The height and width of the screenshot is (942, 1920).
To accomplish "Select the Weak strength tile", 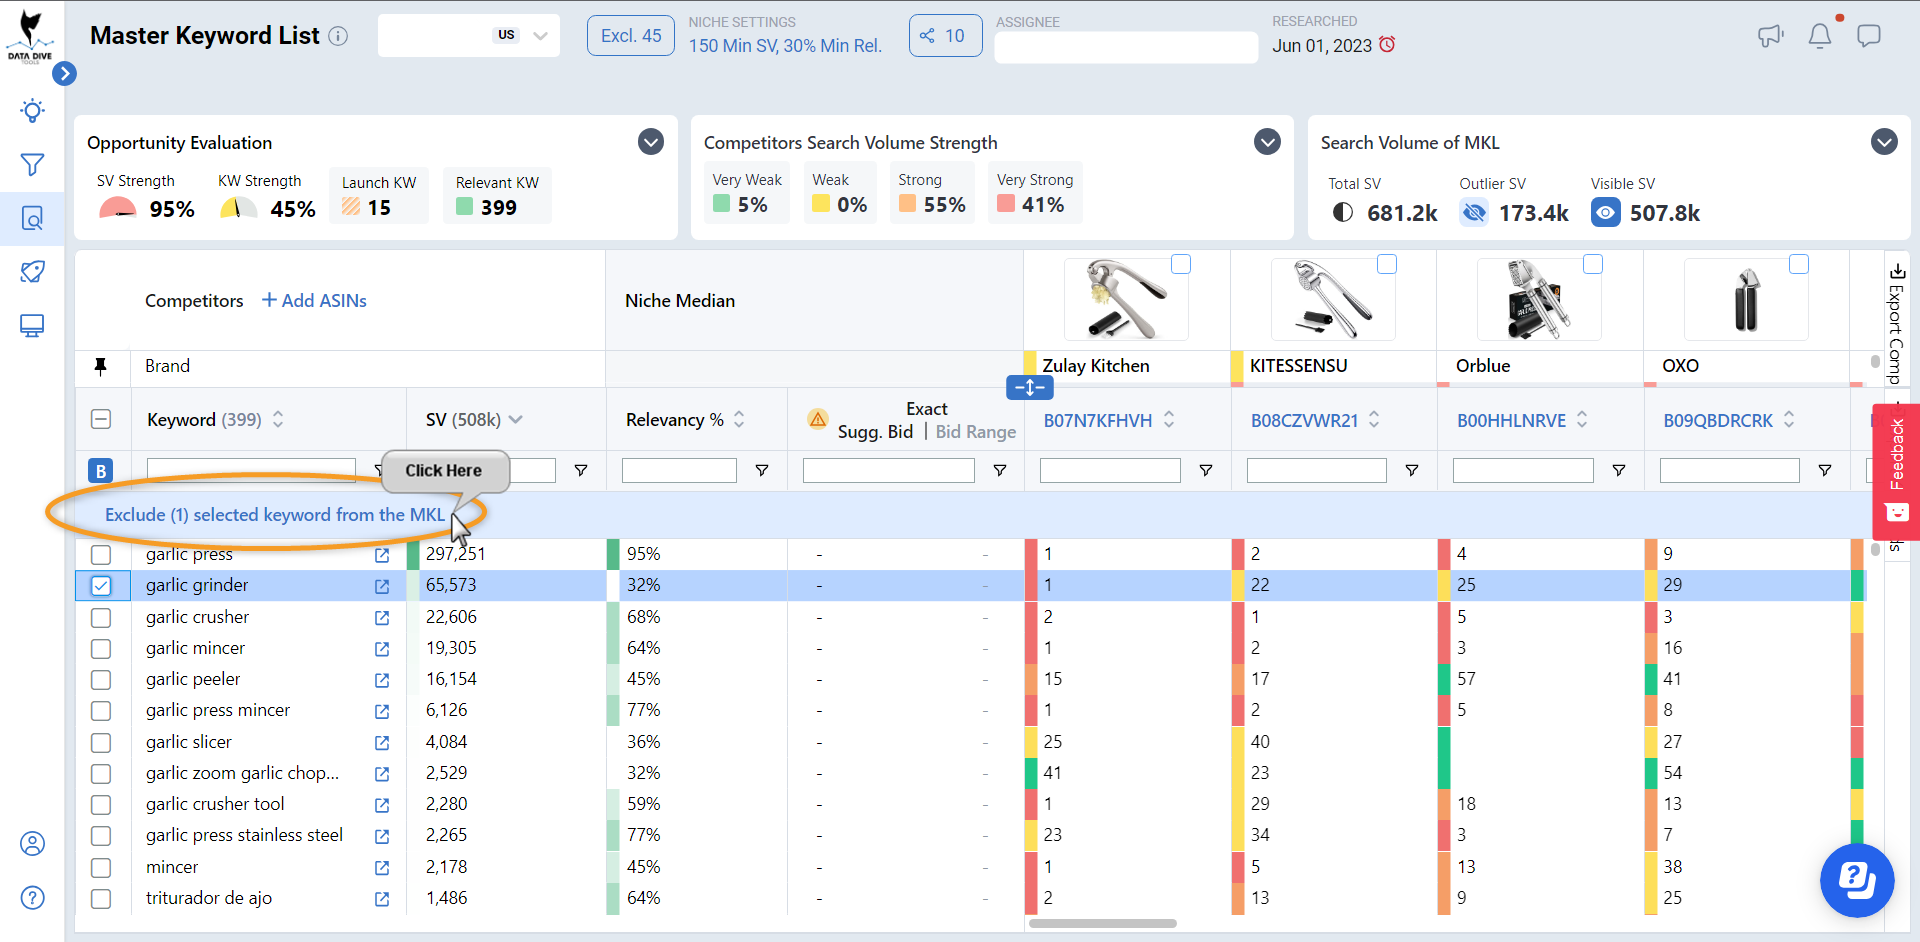I will (839, 192).
